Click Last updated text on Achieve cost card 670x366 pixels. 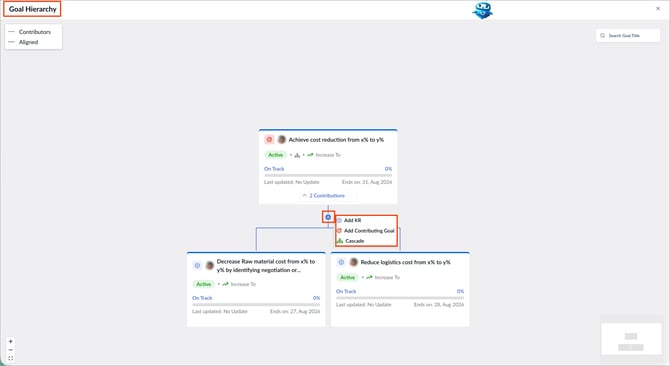291,182
